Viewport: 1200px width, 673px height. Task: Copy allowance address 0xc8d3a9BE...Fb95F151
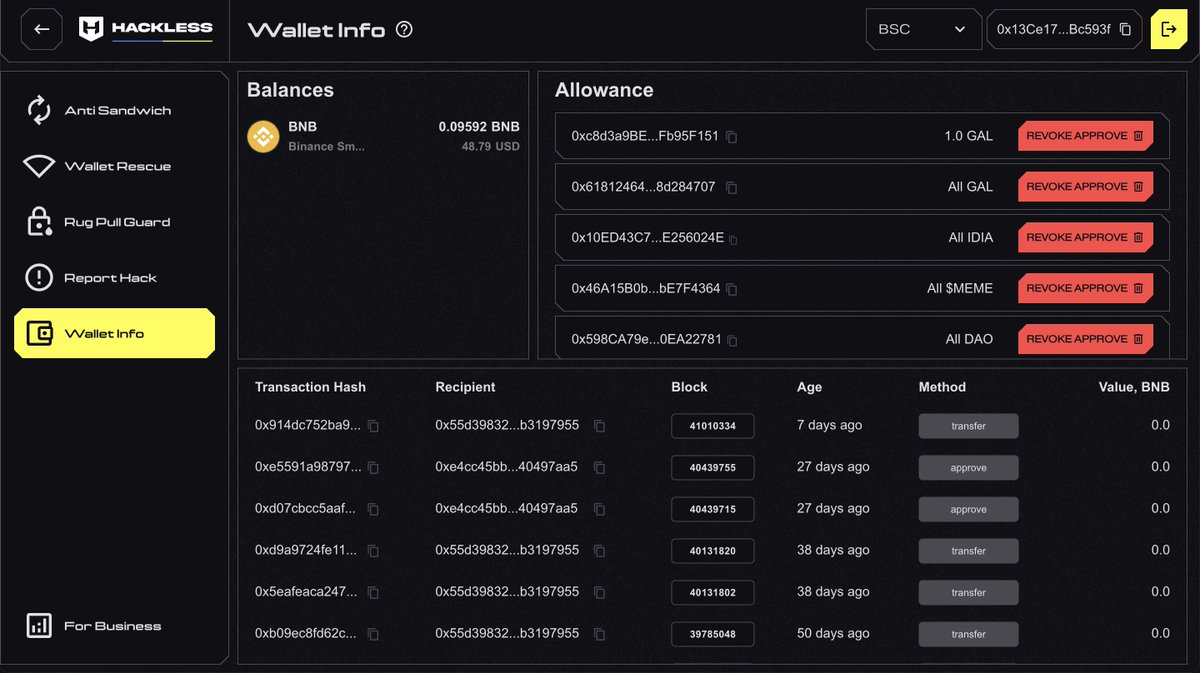click(x=731, y=137)
